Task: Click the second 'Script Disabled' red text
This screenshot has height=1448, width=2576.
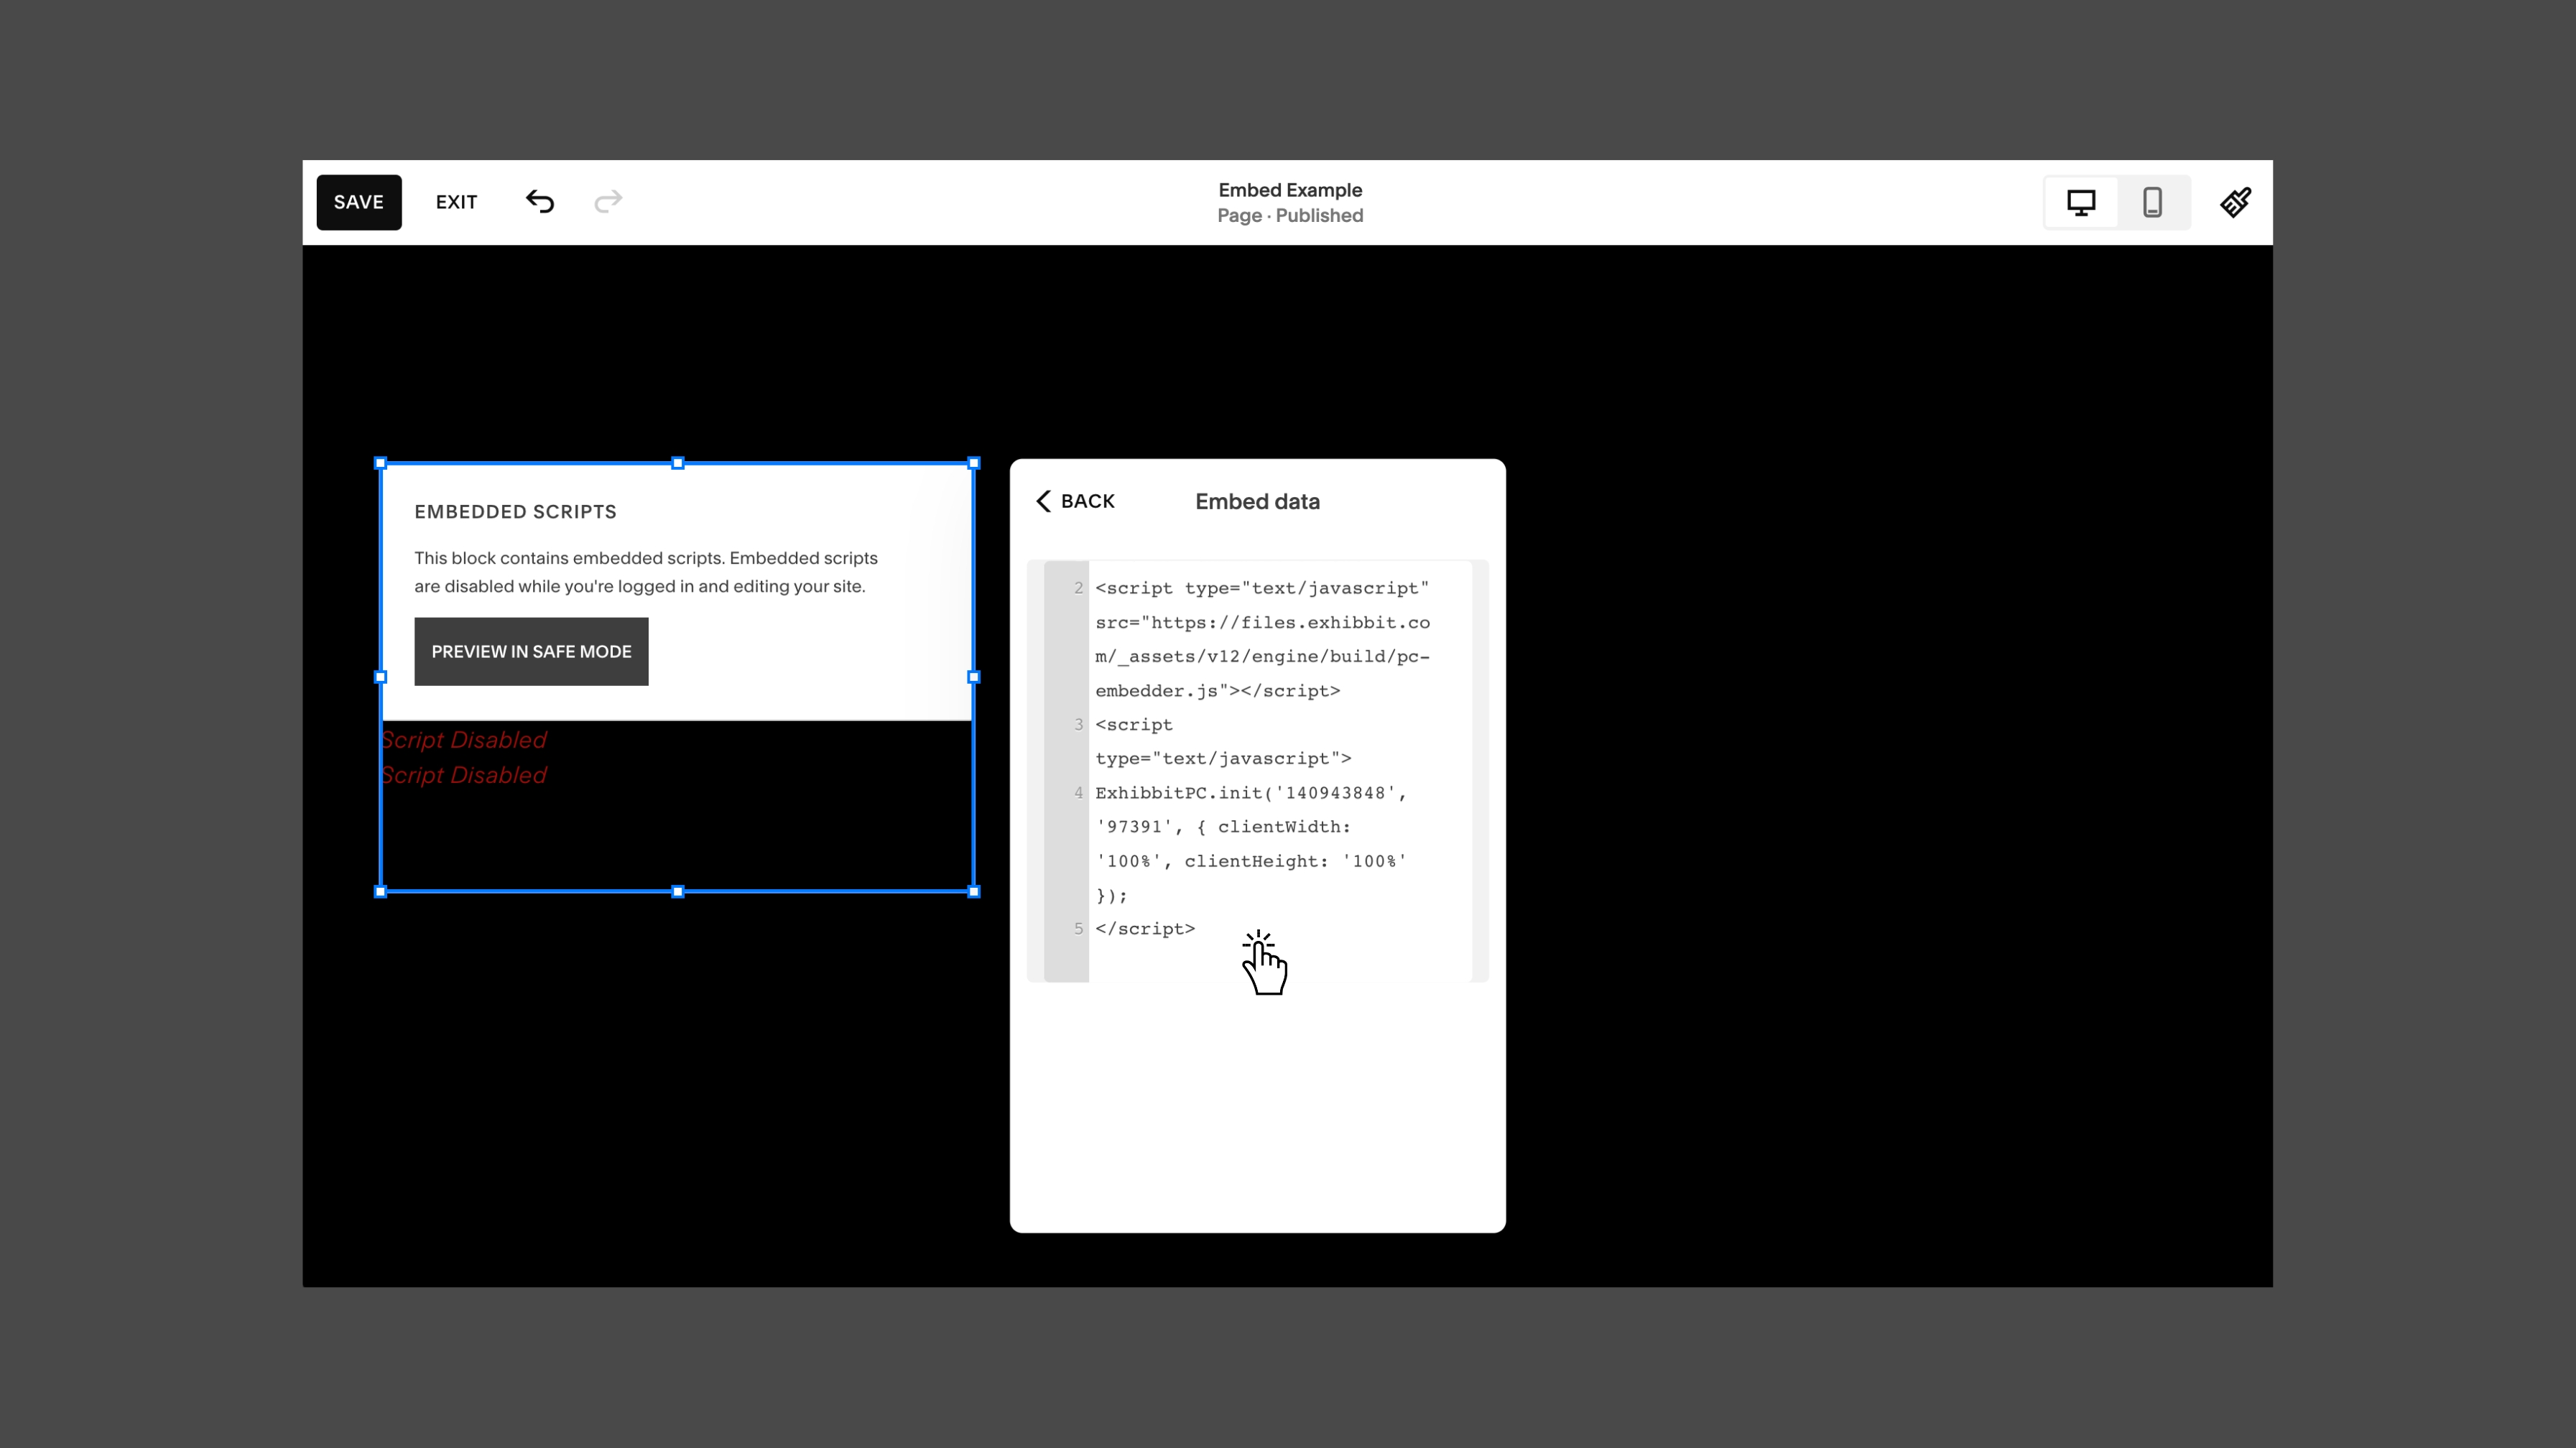Action: 464,775
